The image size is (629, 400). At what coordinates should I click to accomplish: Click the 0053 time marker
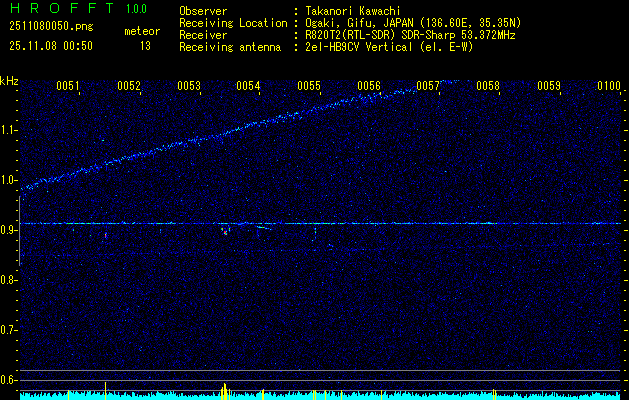pos(189,86)
